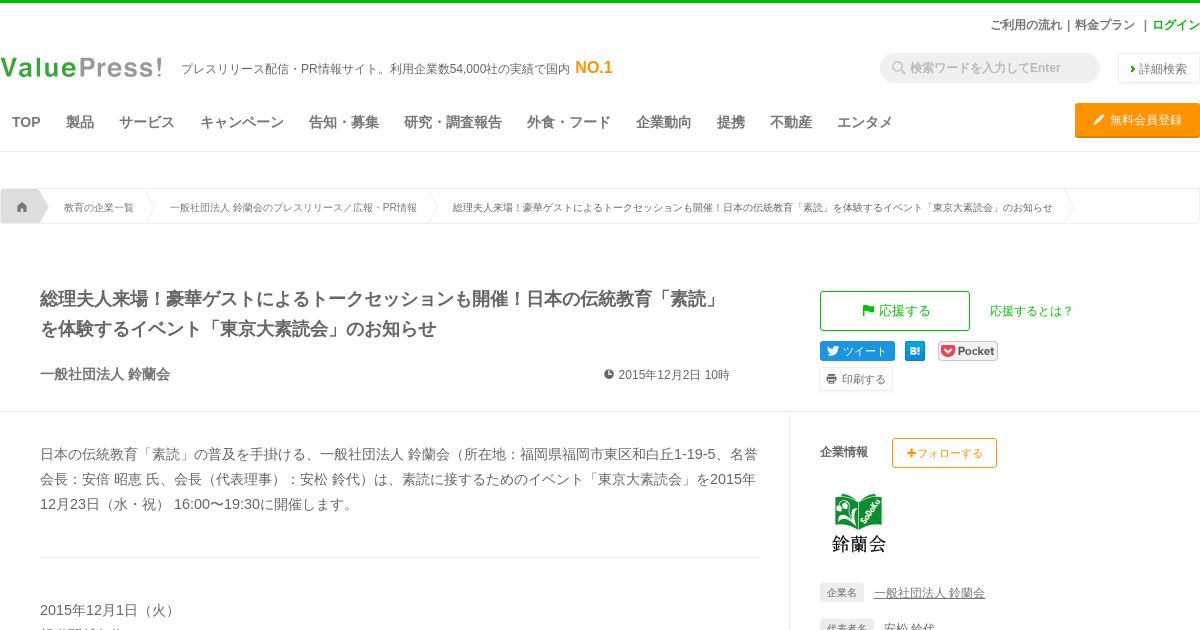This screenshot has width=1200, height=630.
Task: Open the 製品 menu category
Action: 80,122
